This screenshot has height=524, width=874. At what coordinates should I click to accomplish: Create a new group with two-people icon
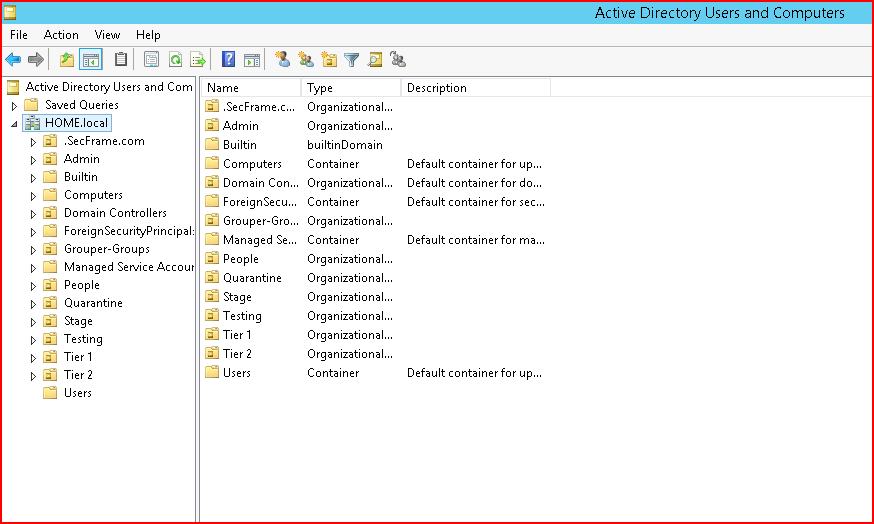306,59
